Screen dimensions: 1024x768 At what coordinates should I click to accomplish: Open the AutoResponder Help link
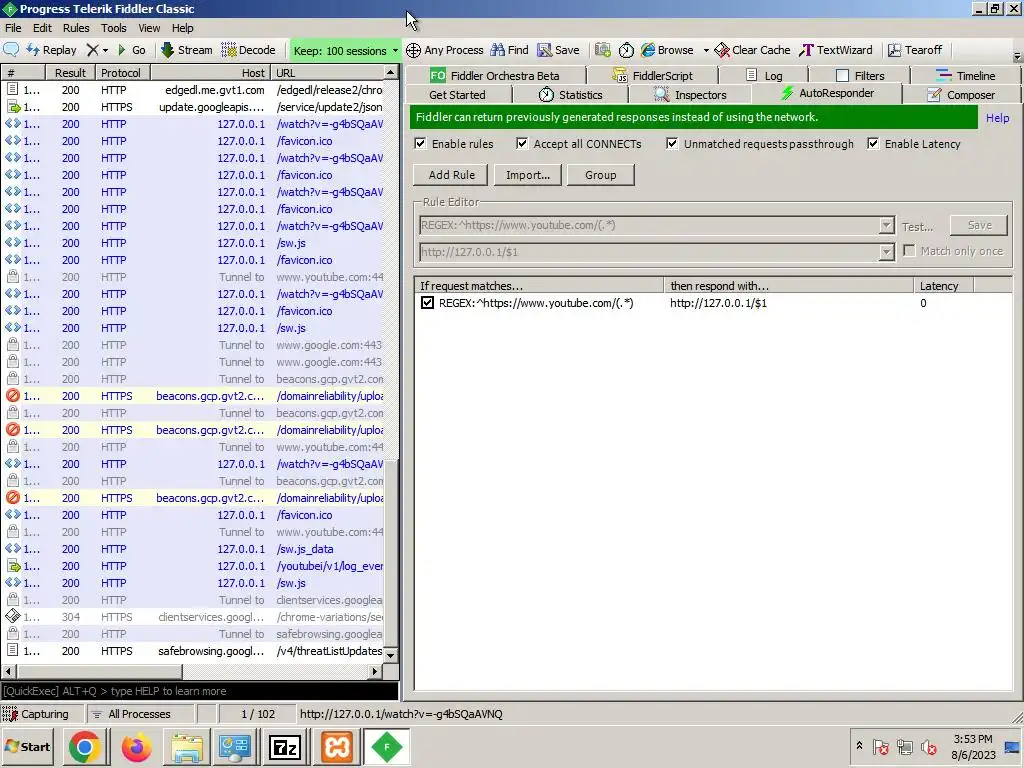click(x=997, y=118)
